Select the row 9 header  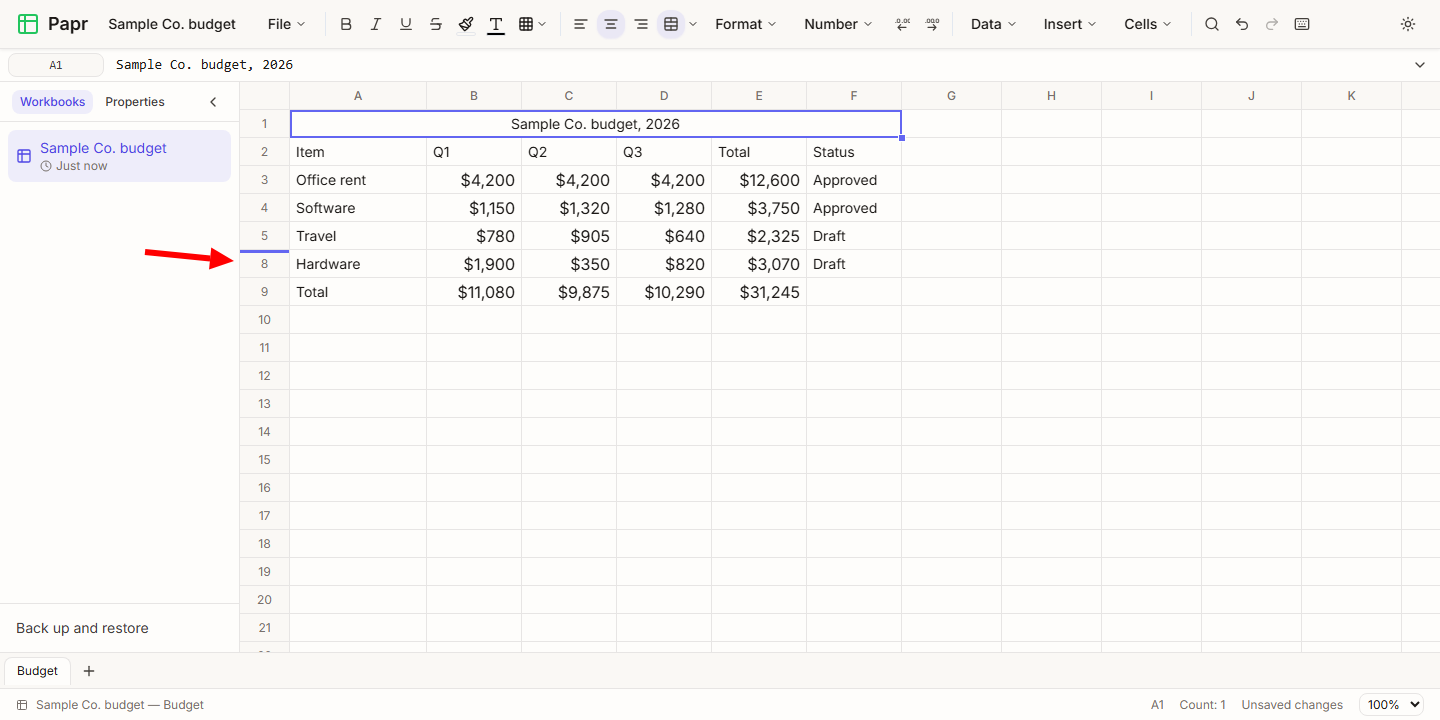click(x=265, y=292)
